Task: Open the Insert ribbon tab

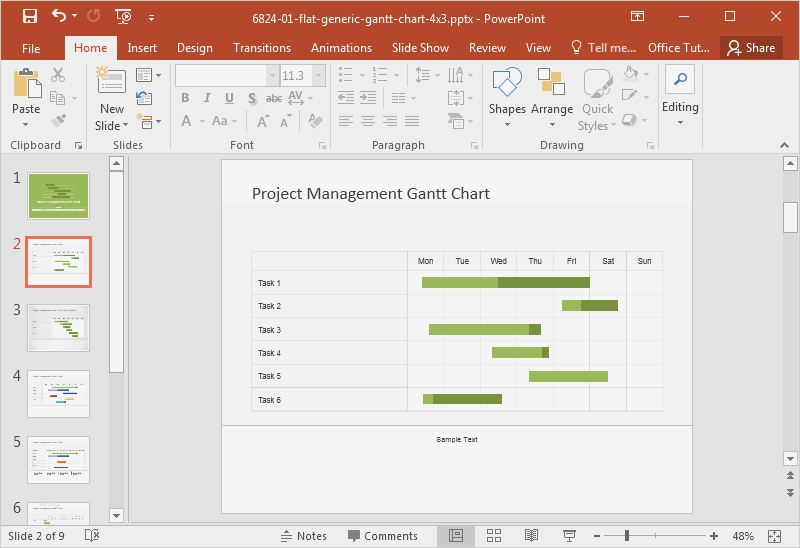Action: pyautogui.click(x=142, y=48)
